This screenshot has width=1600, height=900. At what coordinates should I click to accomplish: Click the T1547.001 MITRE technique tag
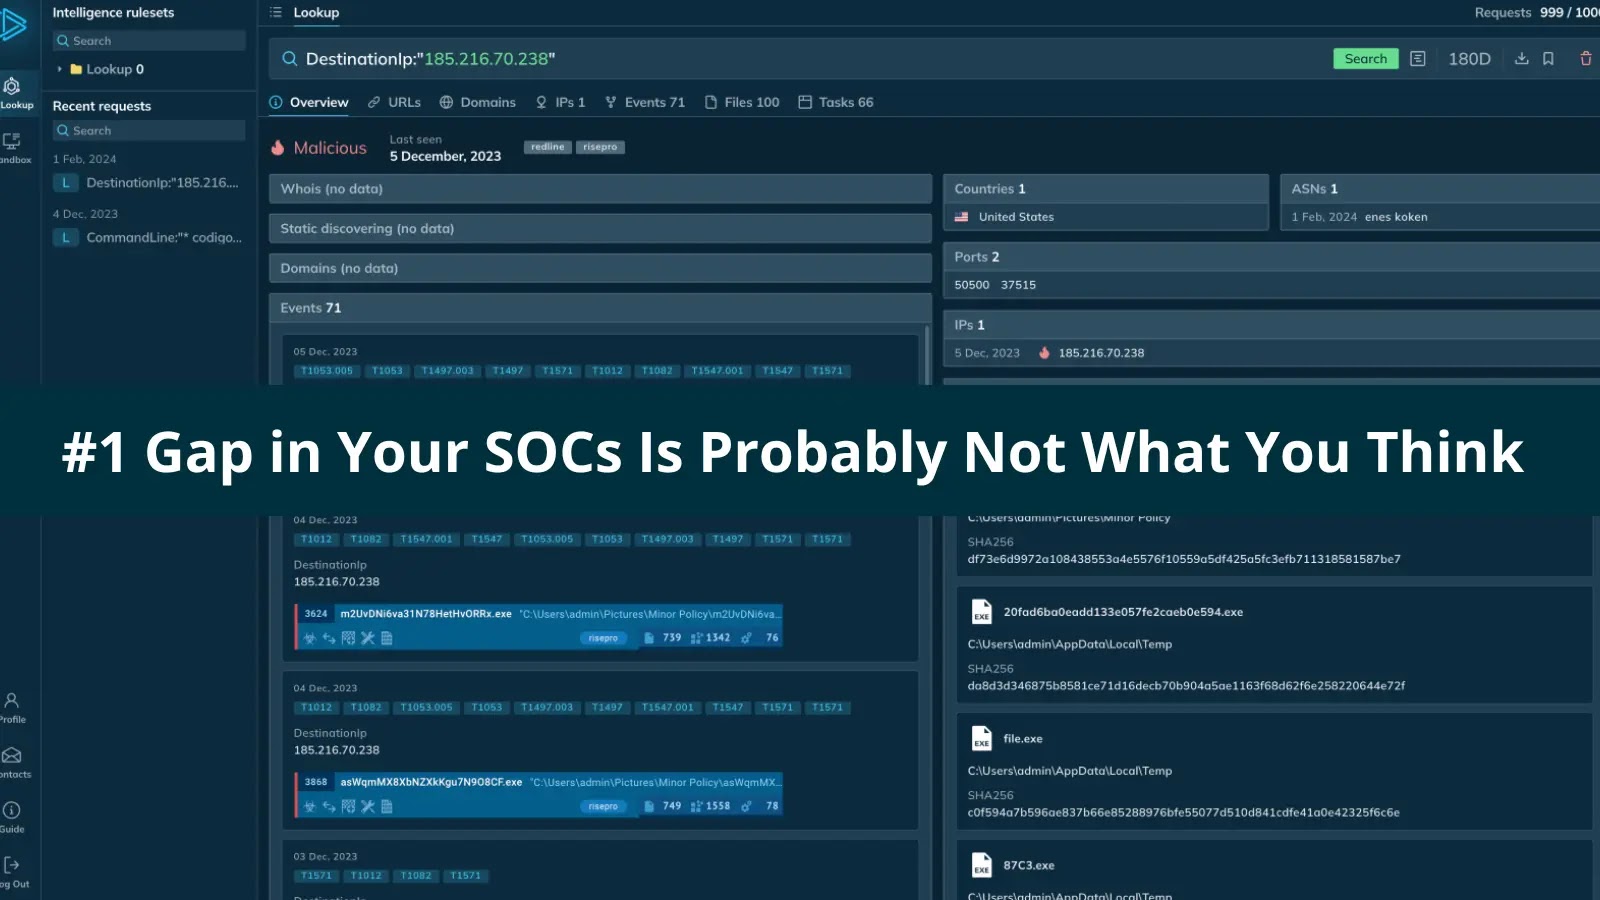click(x=717, y=370)
